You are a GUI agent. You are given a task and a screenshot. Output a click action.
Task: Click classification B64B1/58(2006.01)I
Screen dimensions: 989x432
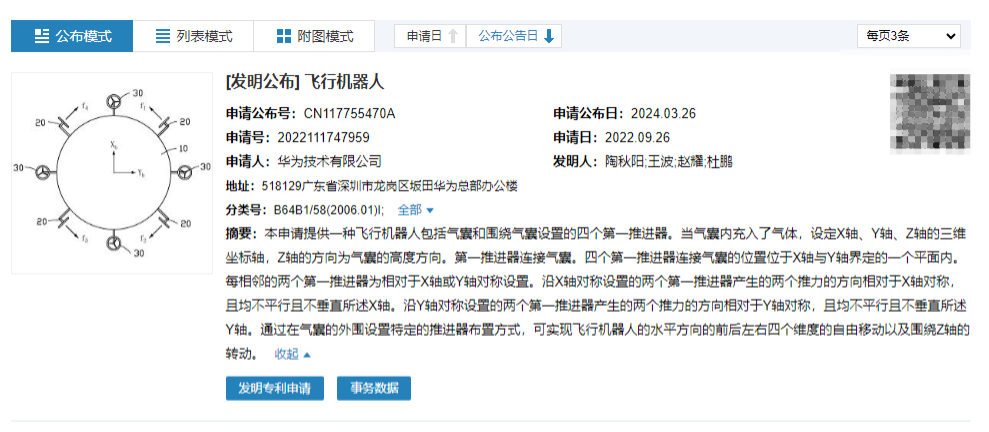328,209
